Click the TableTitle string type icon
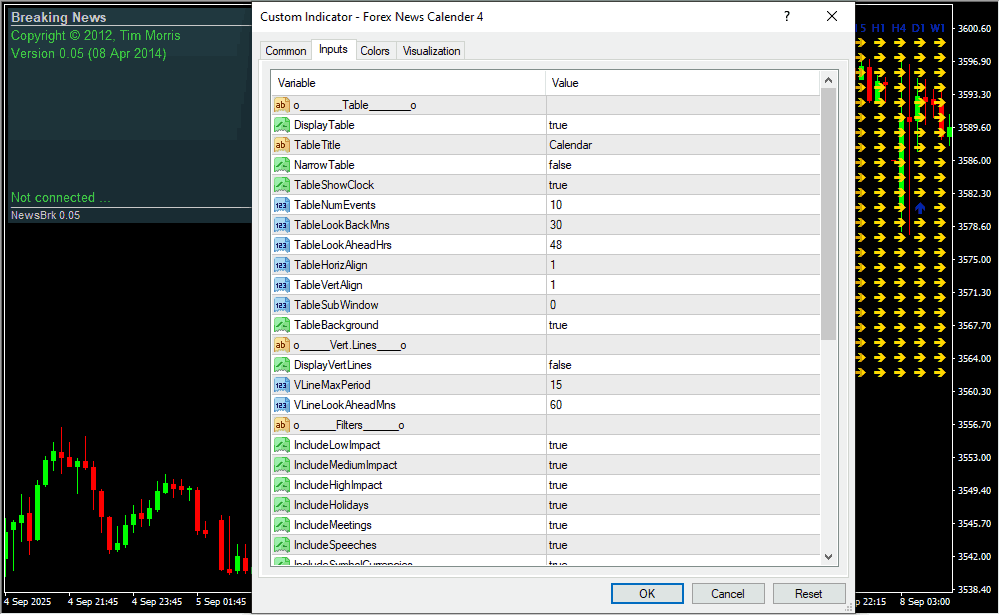1000x615 pixels. [281, 145]
